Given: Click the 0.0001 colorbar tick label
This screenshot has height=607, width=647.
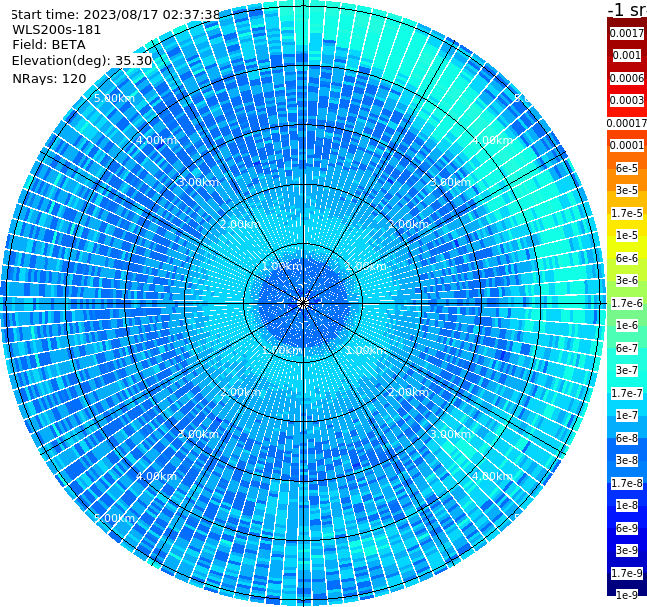Looking at the screenshot, I should click(x=627, y=145).
